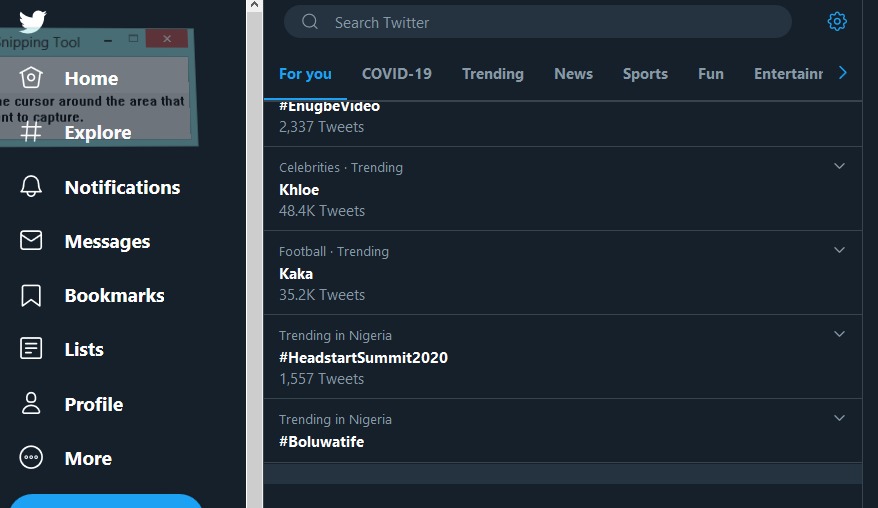The width and height of the screenshot is (878, 508).
Task: Click the 1,557 Tweets count
Action: 321,379
